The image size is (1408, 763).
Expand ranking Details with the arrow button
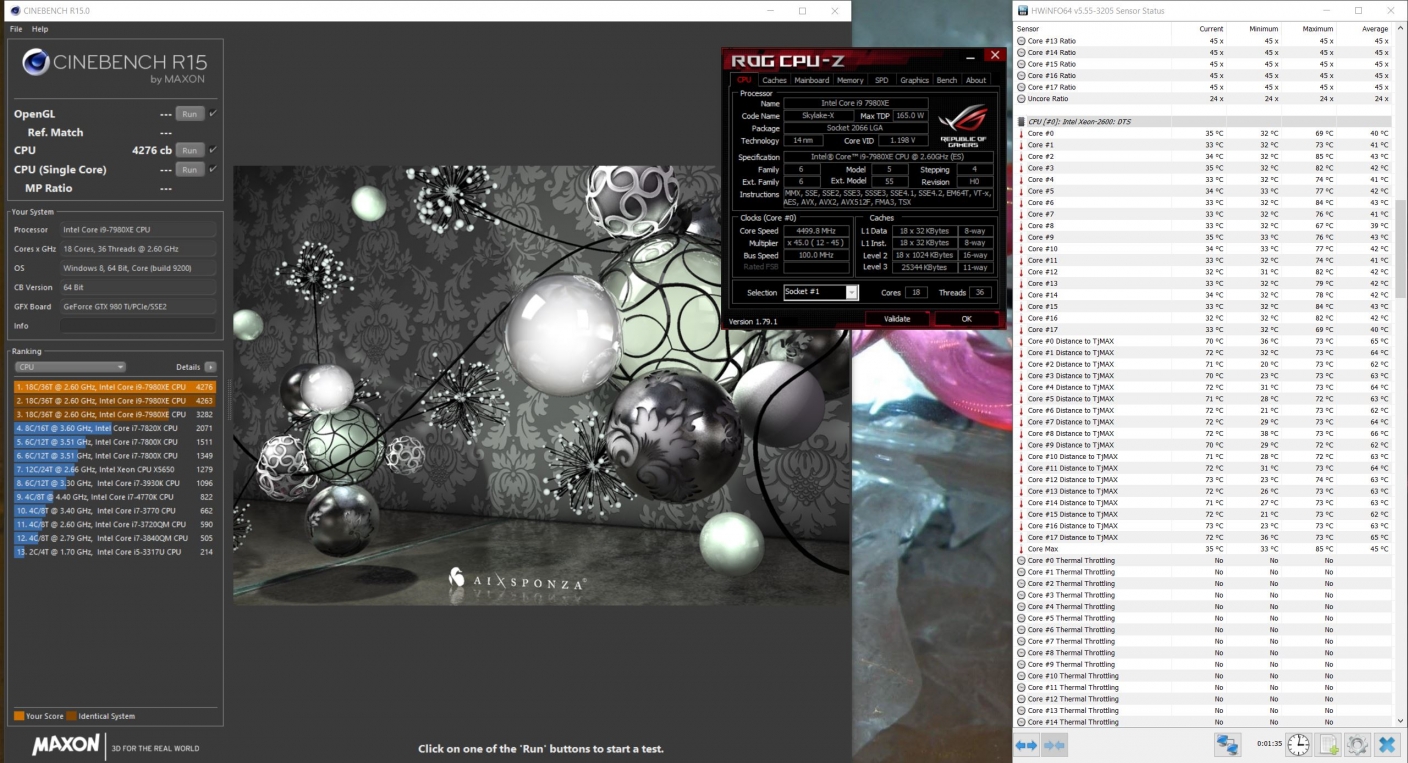tap(211, 367)
